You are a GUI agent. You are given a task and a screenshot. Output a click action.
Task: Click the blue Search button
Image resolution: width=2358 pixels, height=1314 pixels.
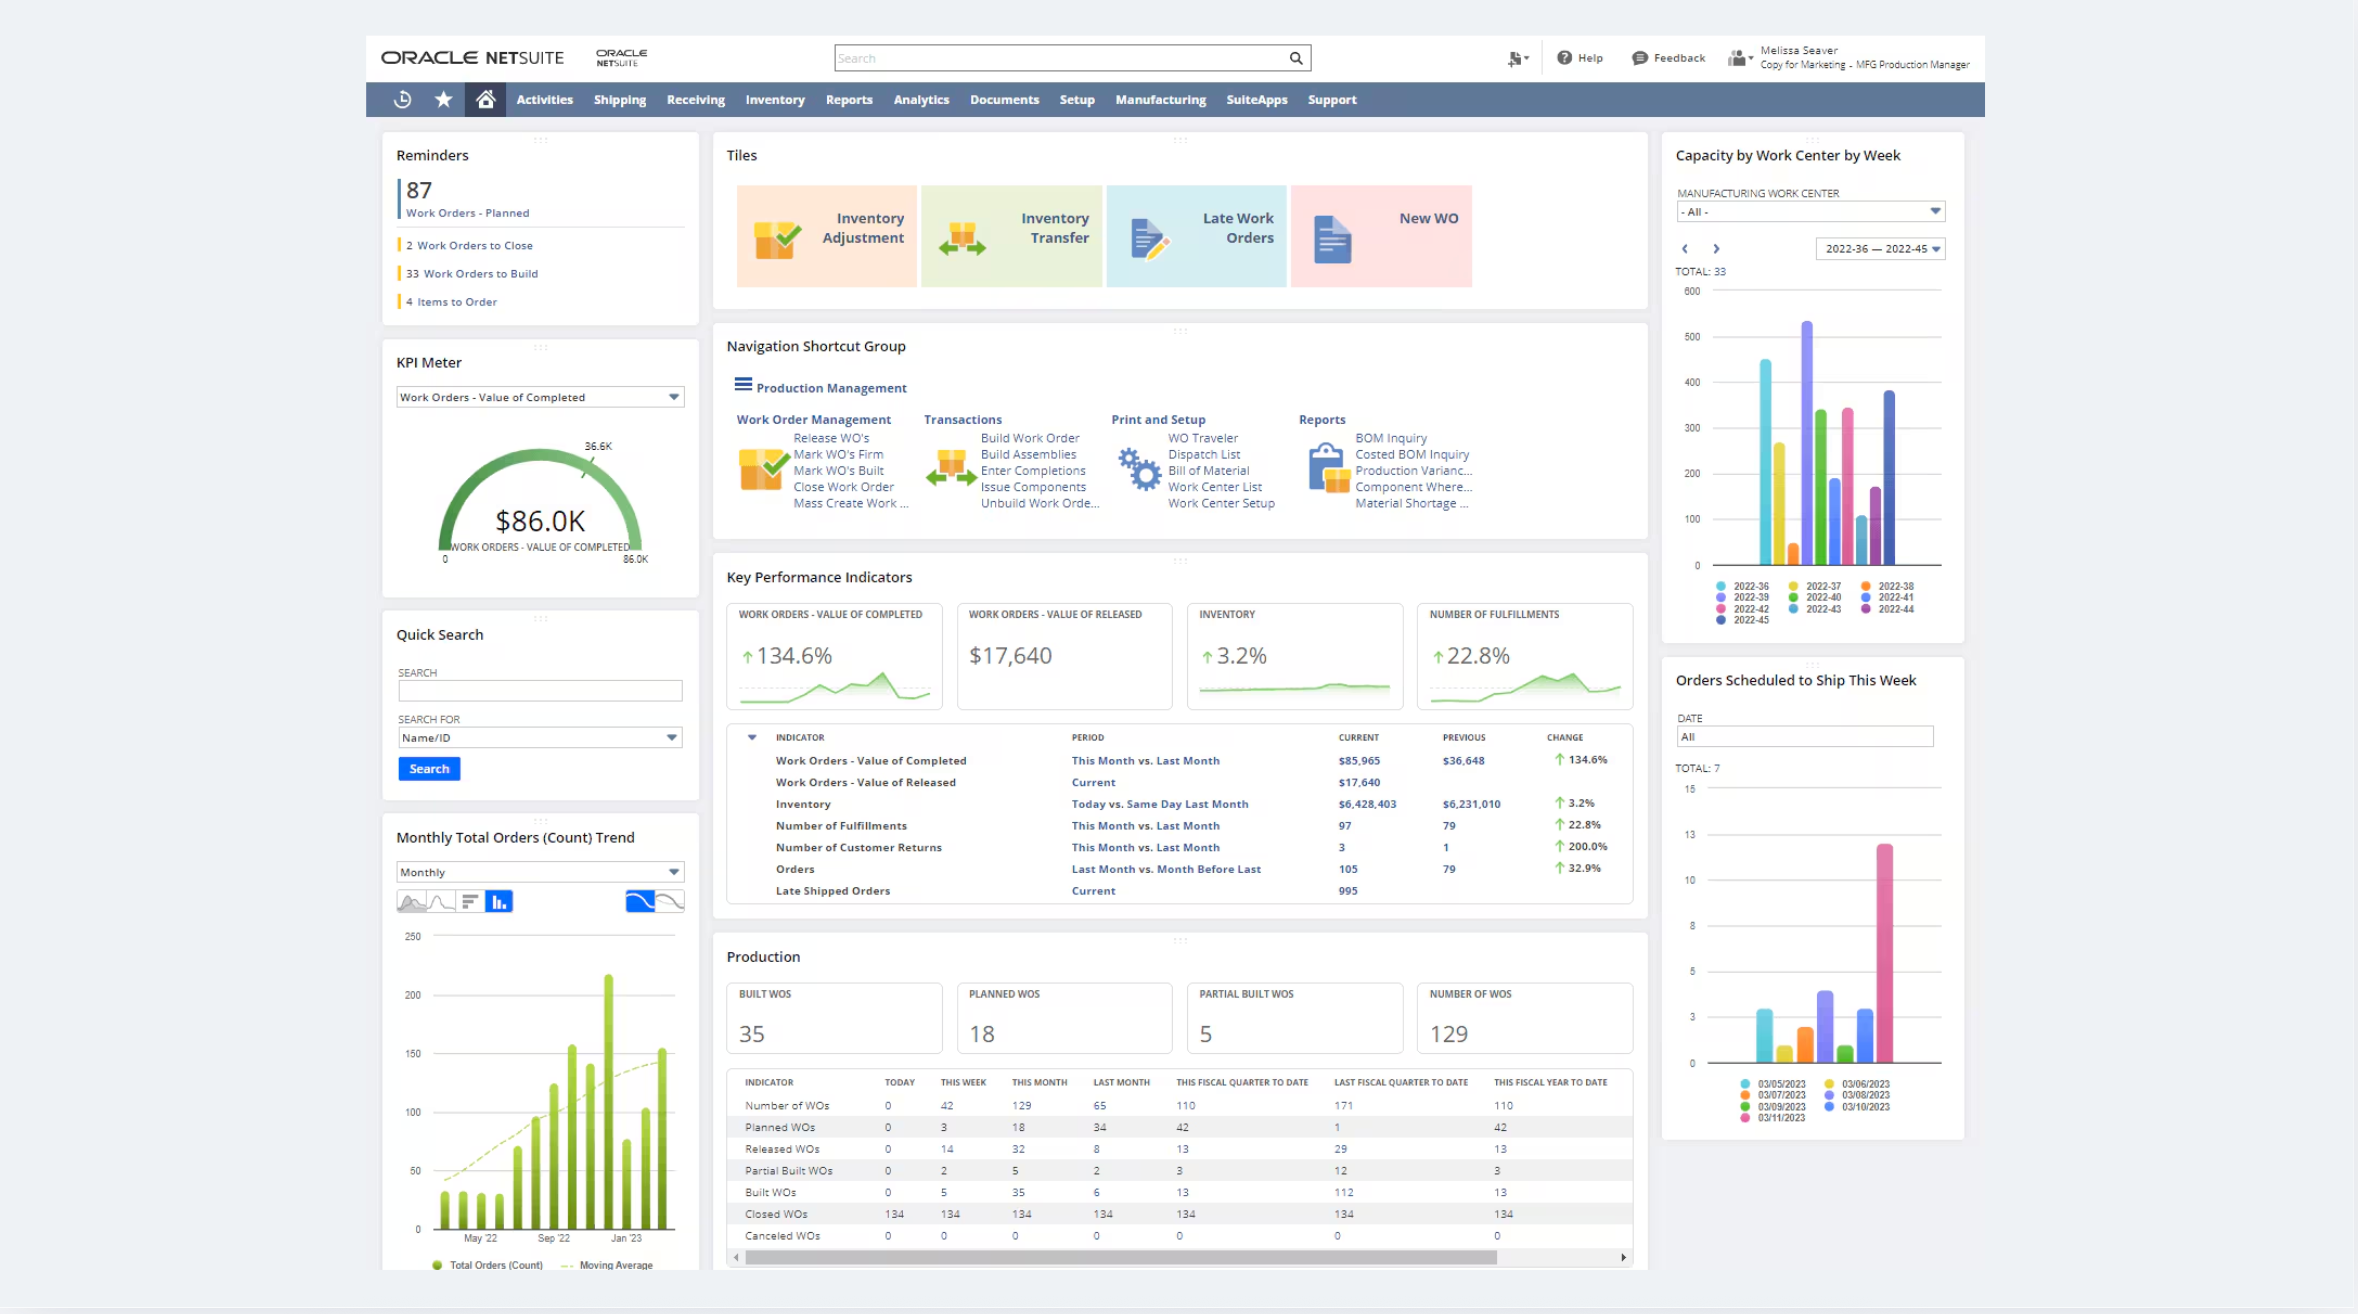point(429,769)
